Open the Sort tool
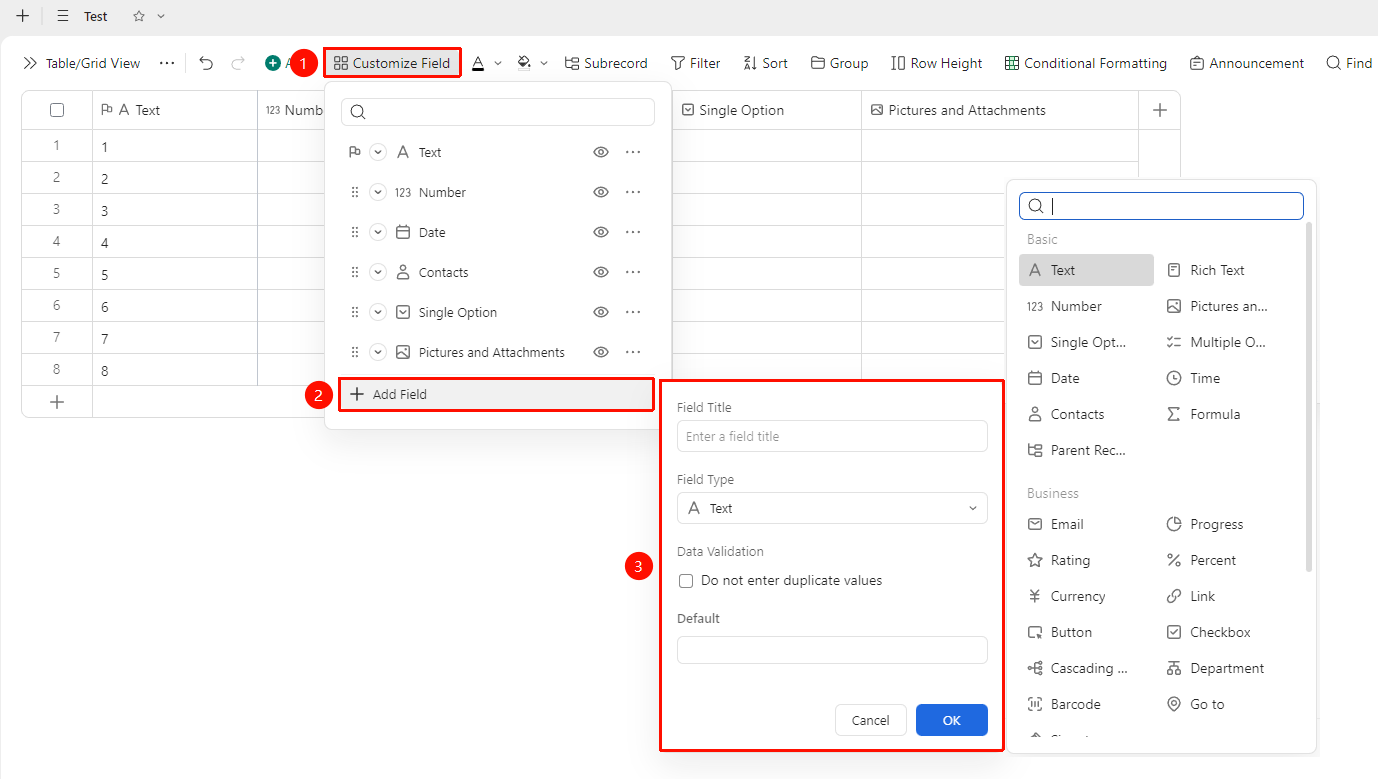 (x=765, y=63)
